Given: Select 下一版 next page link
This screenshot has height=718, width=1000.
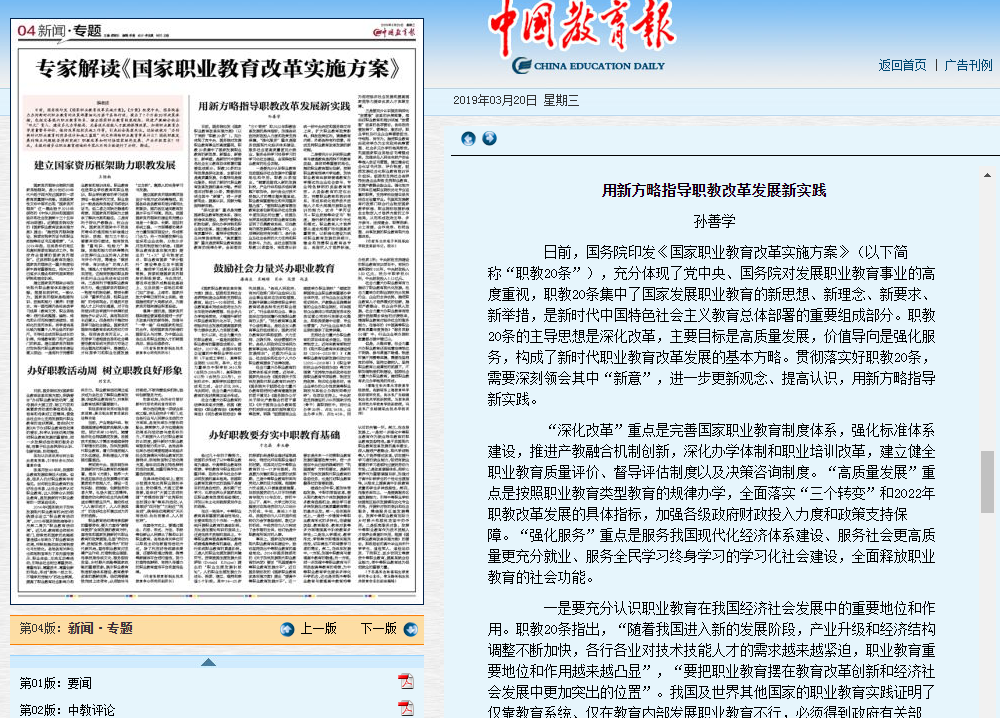Looking at the screenshot, I should click(378, 629).
